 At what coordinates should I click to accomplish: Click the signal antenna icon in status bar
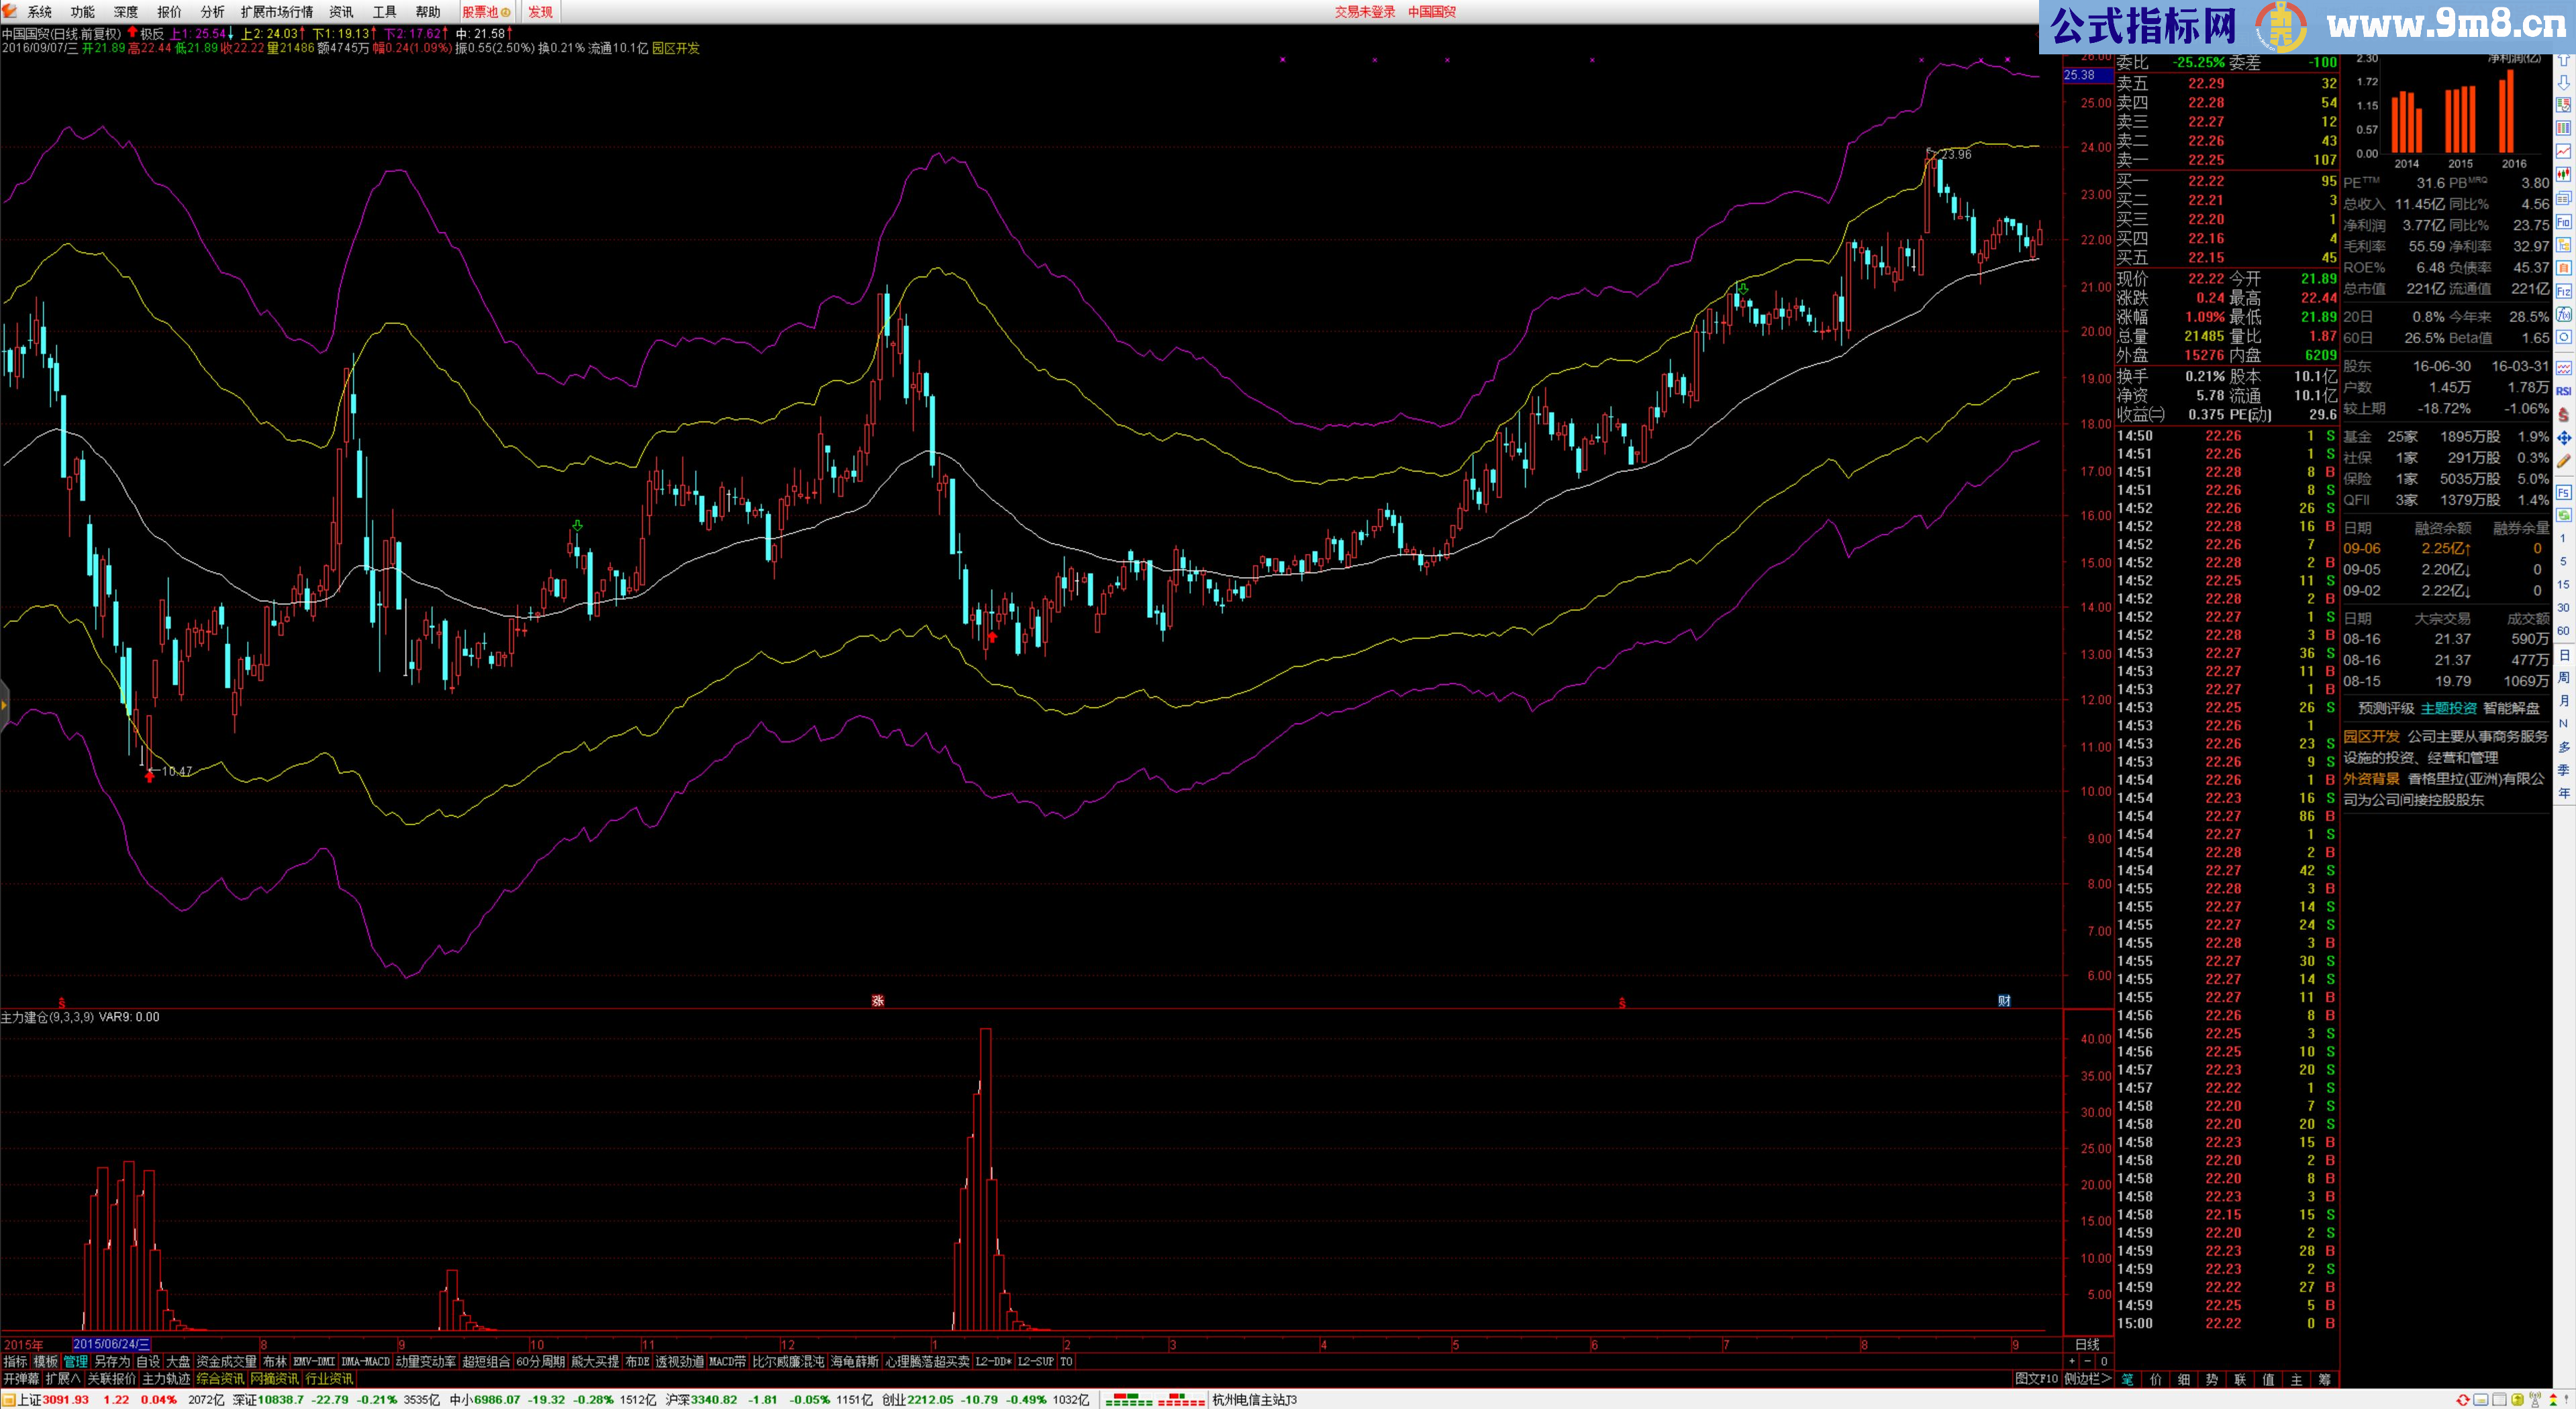coord(2535,1399)
